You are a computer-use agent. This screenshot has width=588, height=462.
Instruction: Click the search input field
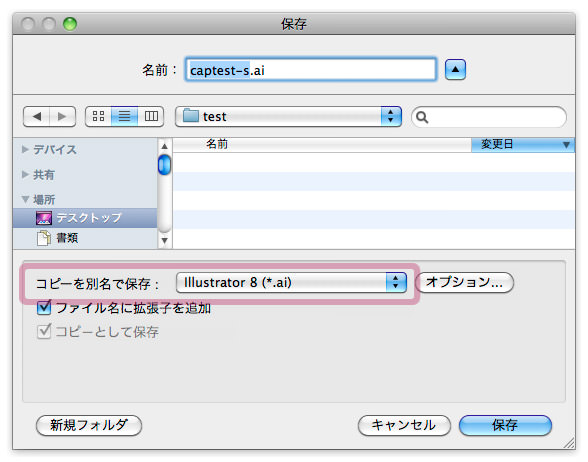(x=489, y=117)
